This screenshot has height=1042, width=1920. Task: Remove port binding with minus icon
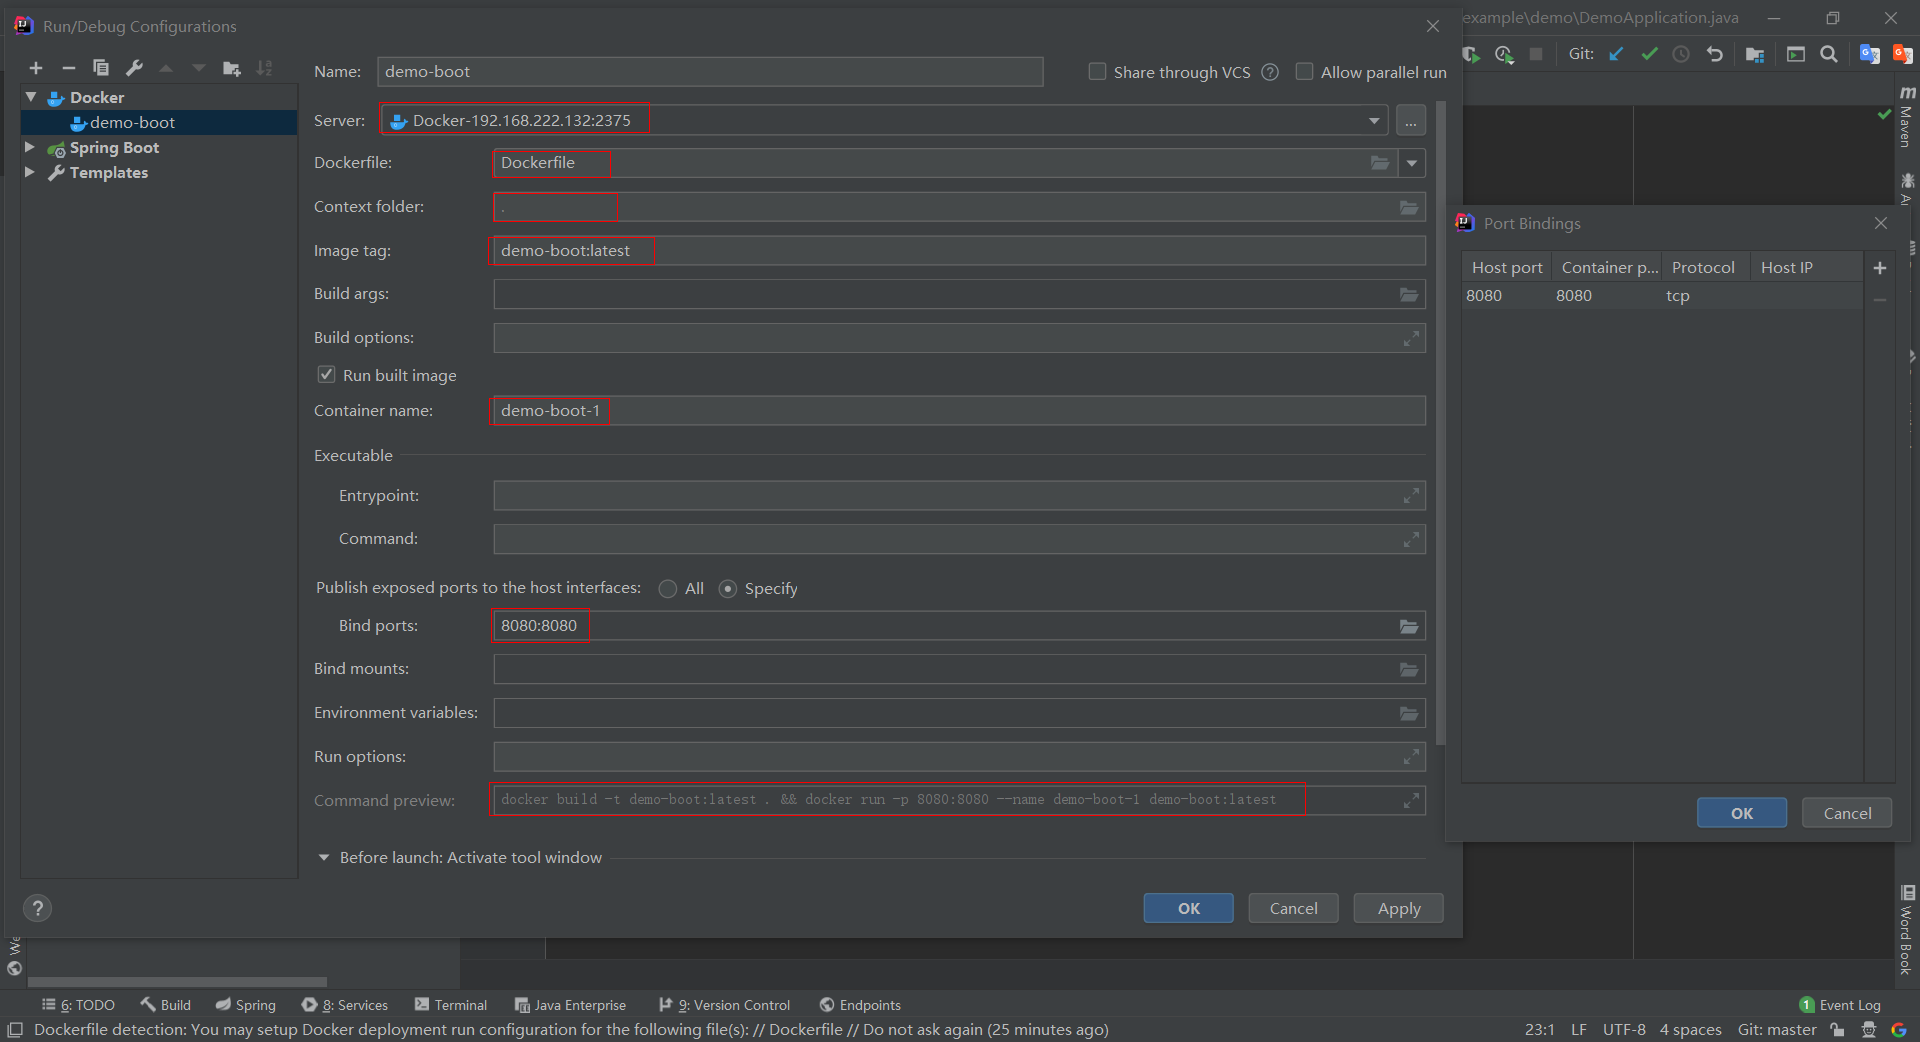coord(1880,300)
